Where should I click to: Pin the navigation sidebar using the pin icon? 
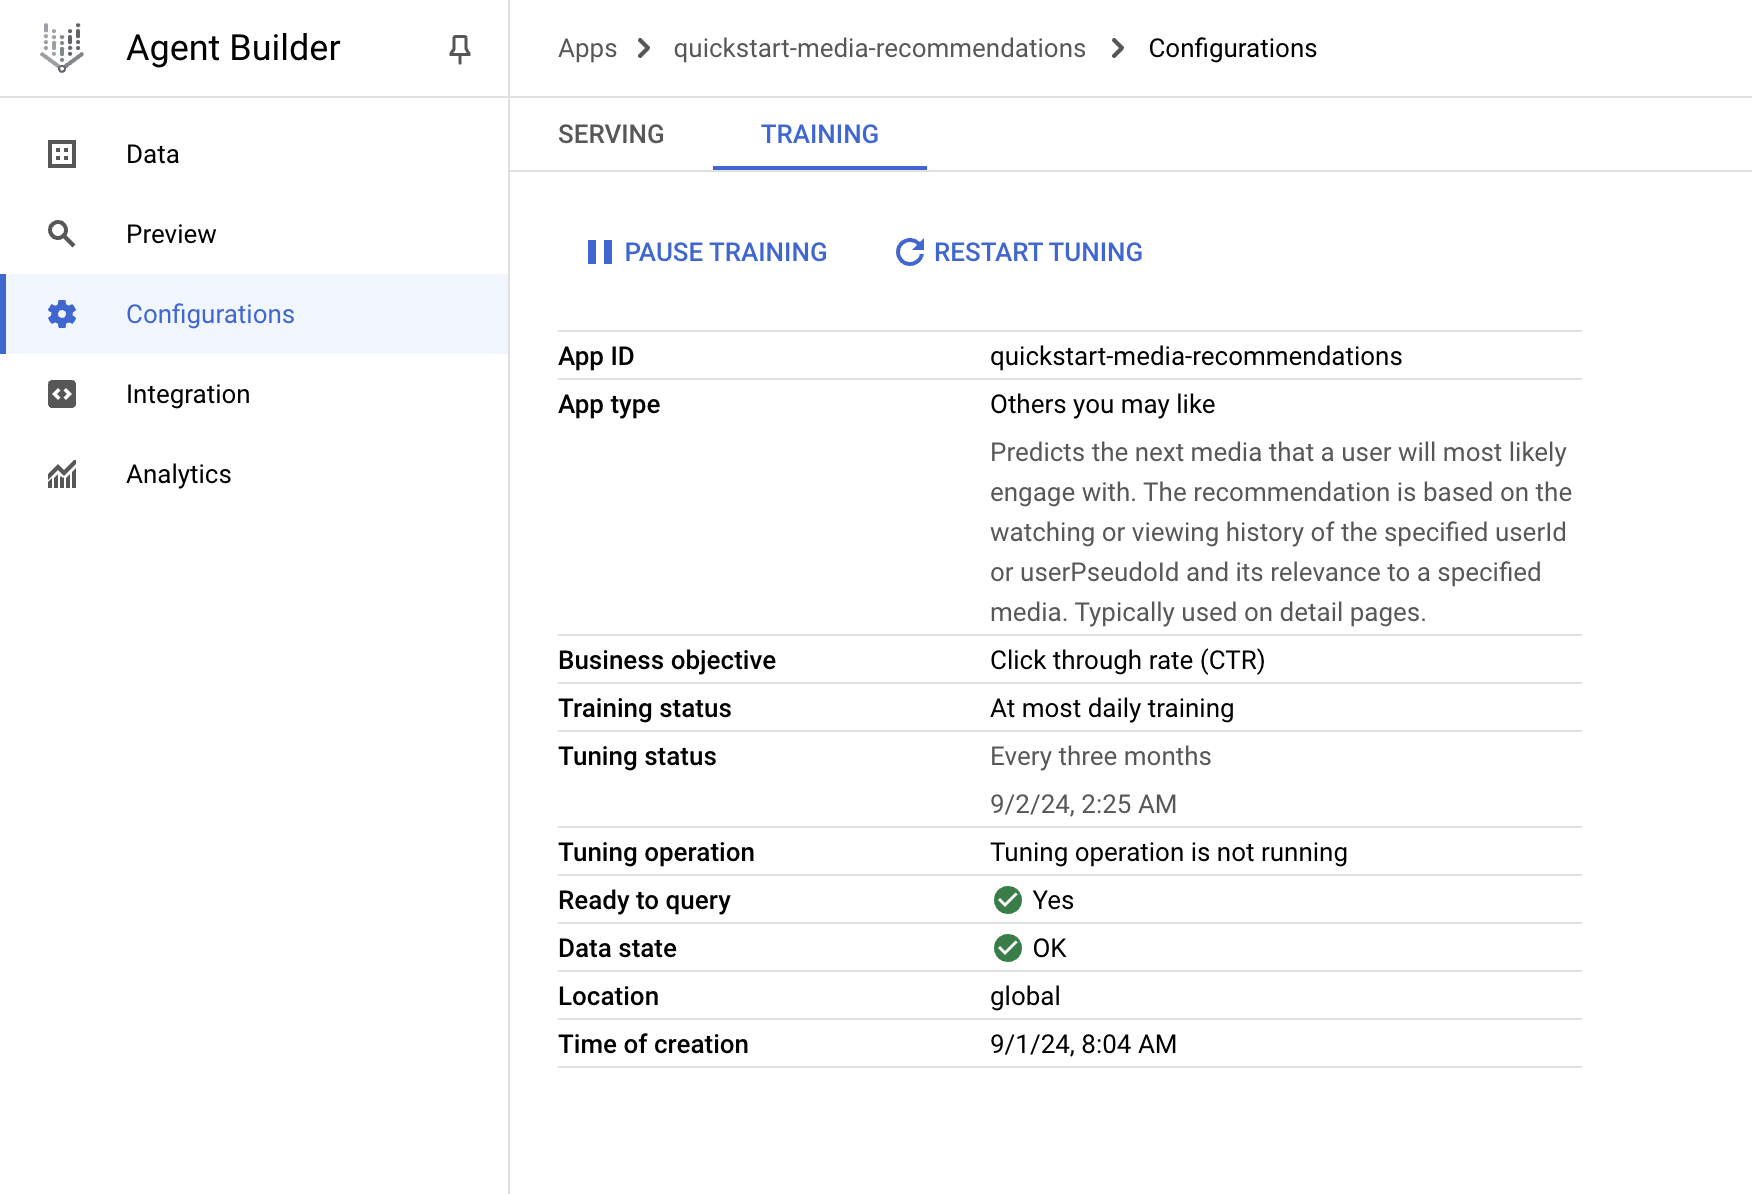pyautogui.click(x=458, y=47)
